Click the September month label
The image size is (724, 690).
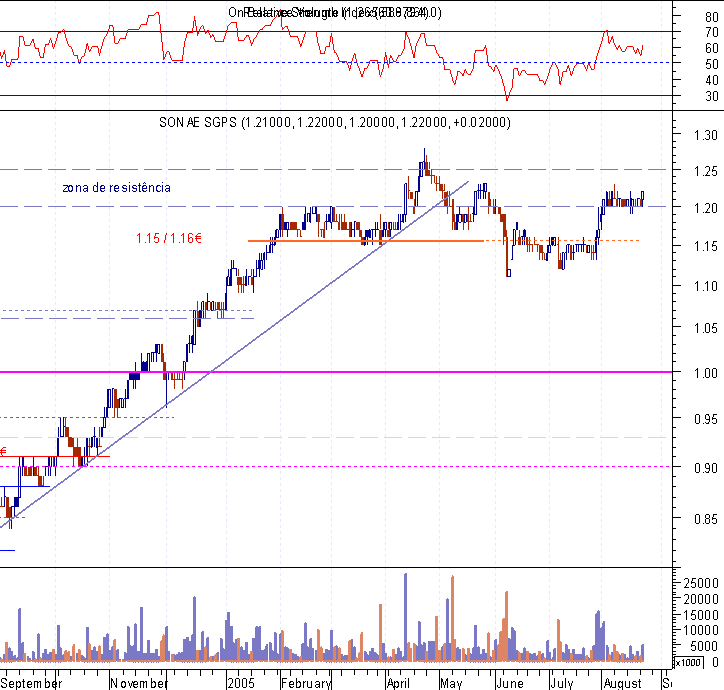point(31,683)
